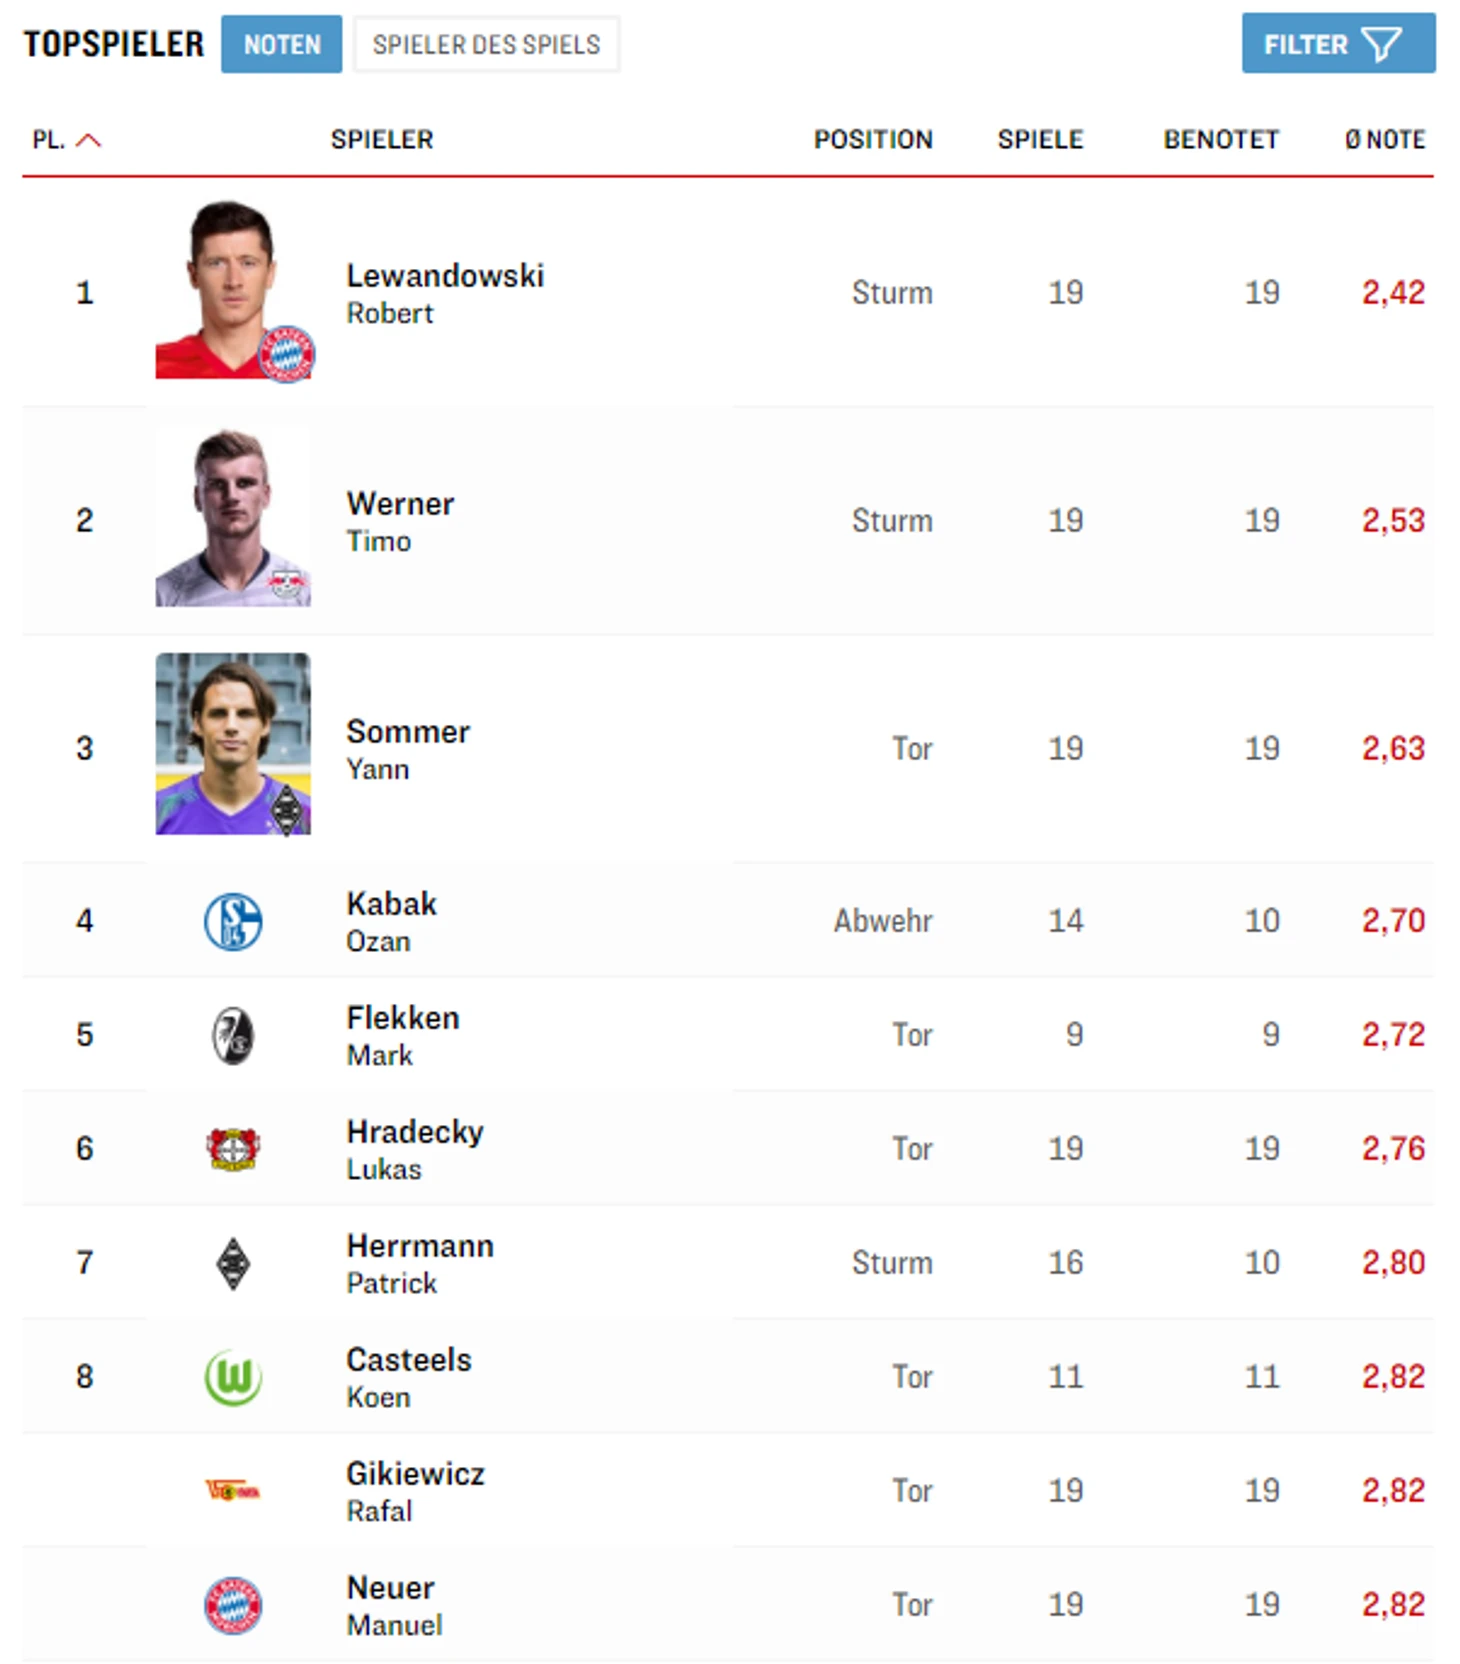The height and width of the screenshot is (1664, 1460).
Task: Click Bayer Leverkusen crest beside Hradecky
Action: tap(233, 1149)
